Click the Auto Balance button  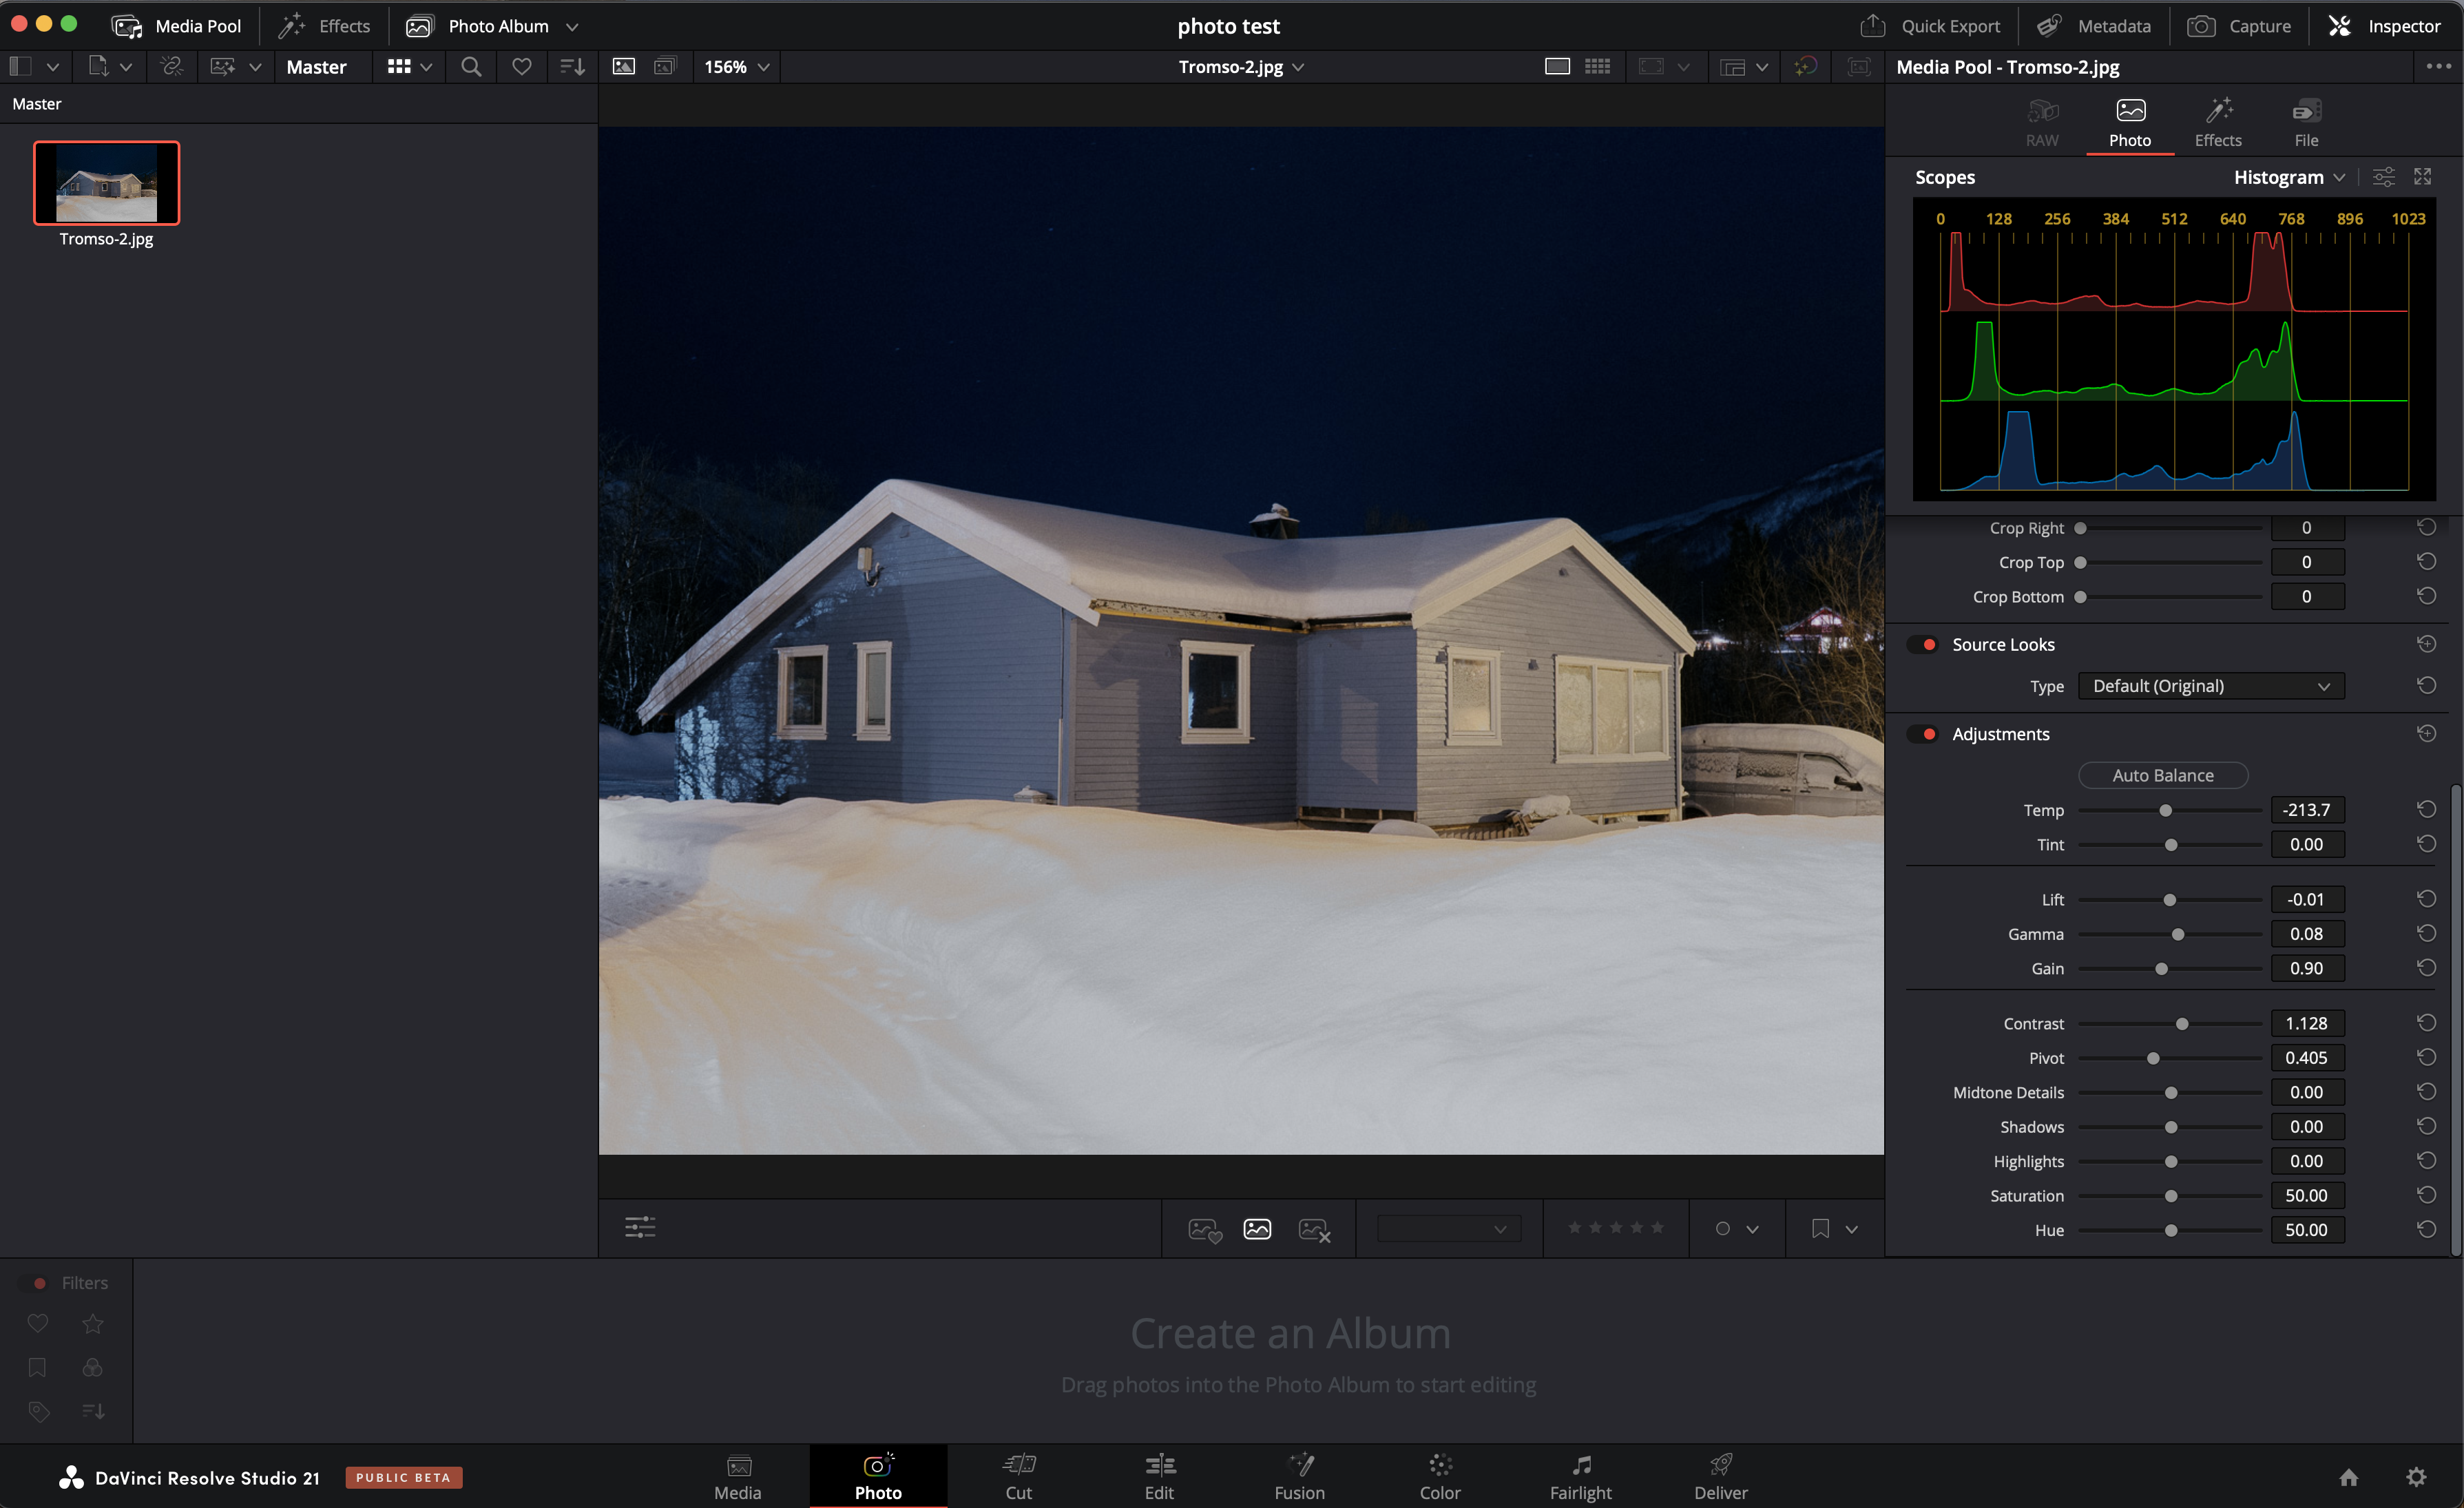pyautogui.click(x=2163, y=775)
